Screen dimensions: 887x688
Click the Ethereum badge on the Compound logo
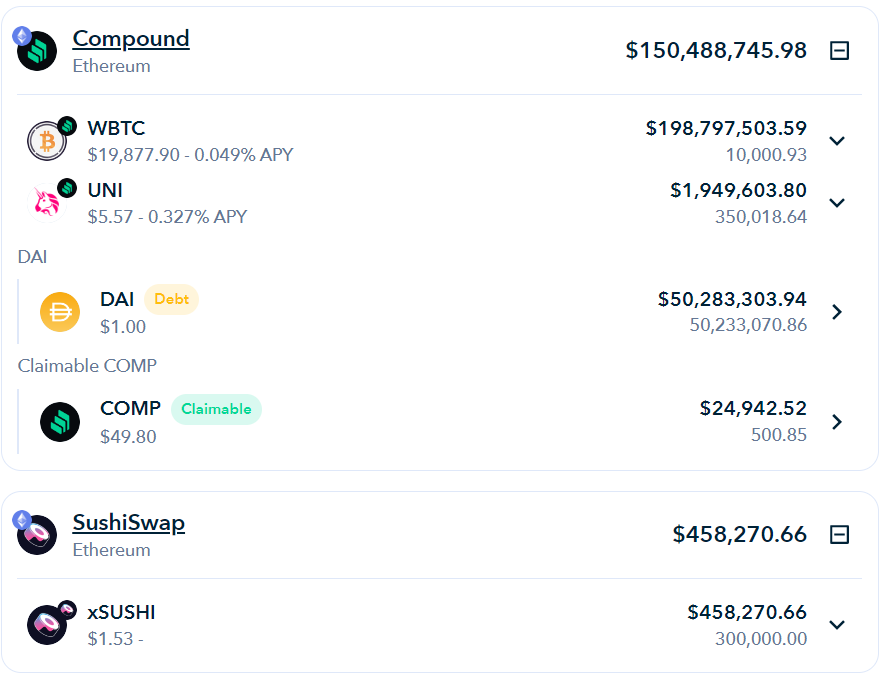pyautogui.click(x=22, y=36)
